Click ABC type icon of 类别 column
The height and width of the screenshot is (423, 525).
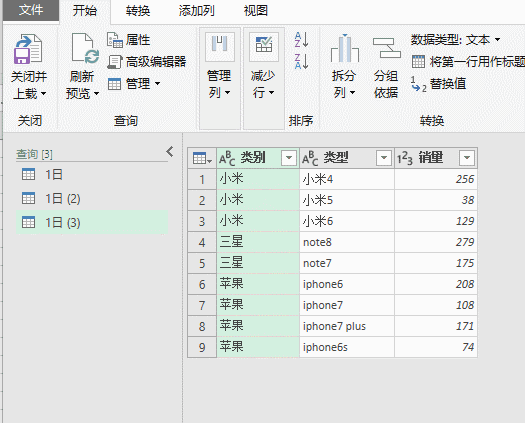point(227,158)
